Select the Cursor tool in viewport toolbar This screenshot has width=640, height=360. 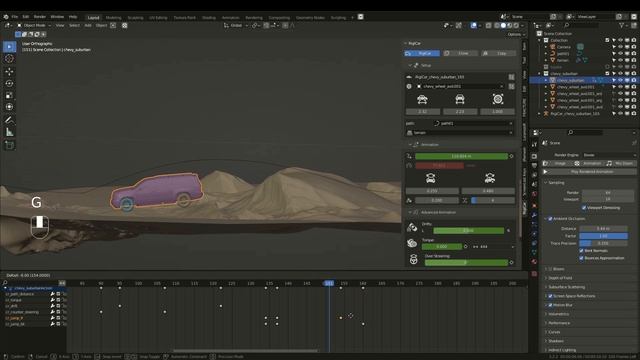coord(9,59)
